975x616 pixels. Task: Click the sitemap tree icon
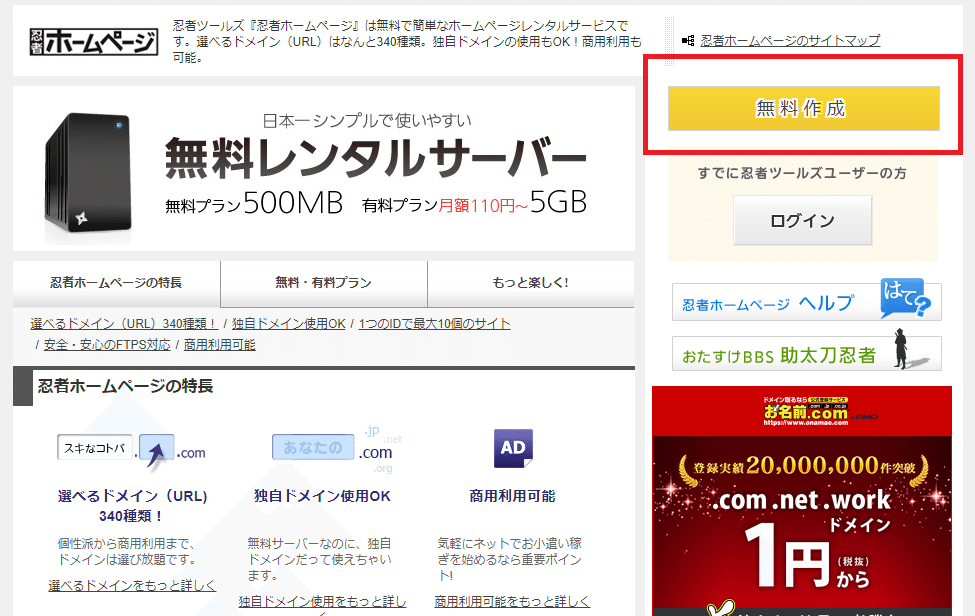[x=688, y=40]
